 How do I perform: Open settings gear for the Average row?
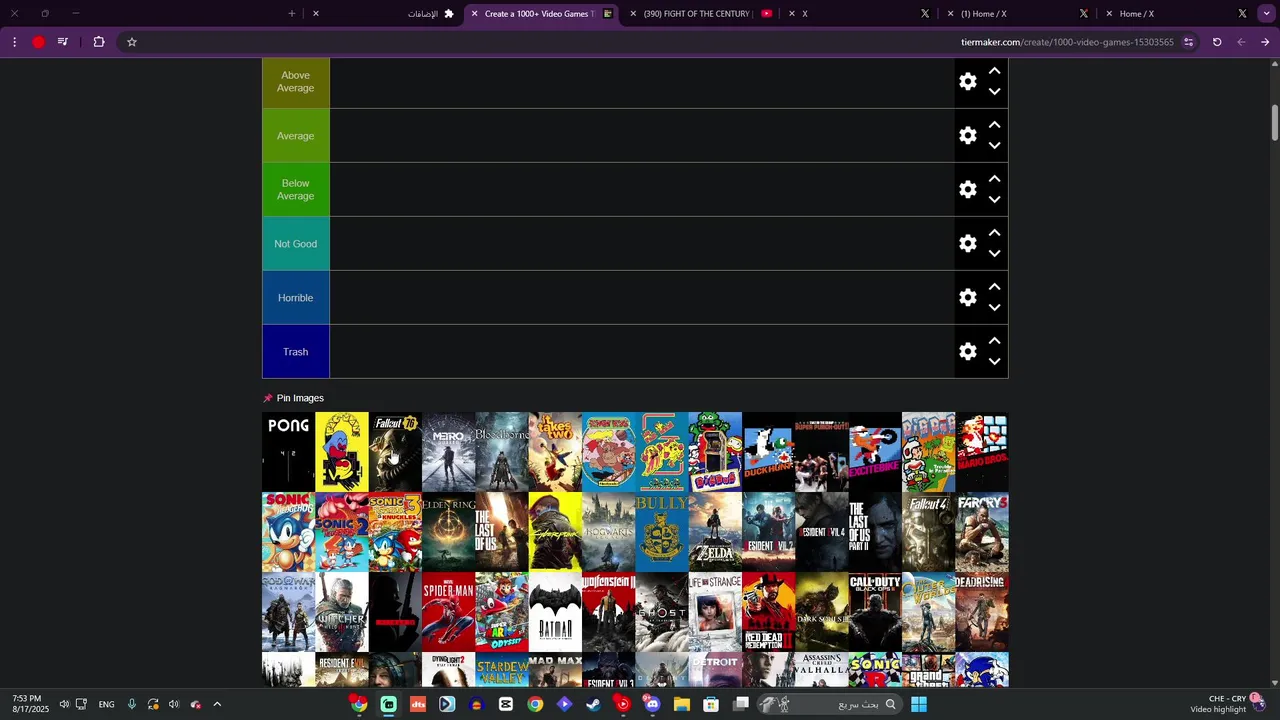tap(967, 136)
